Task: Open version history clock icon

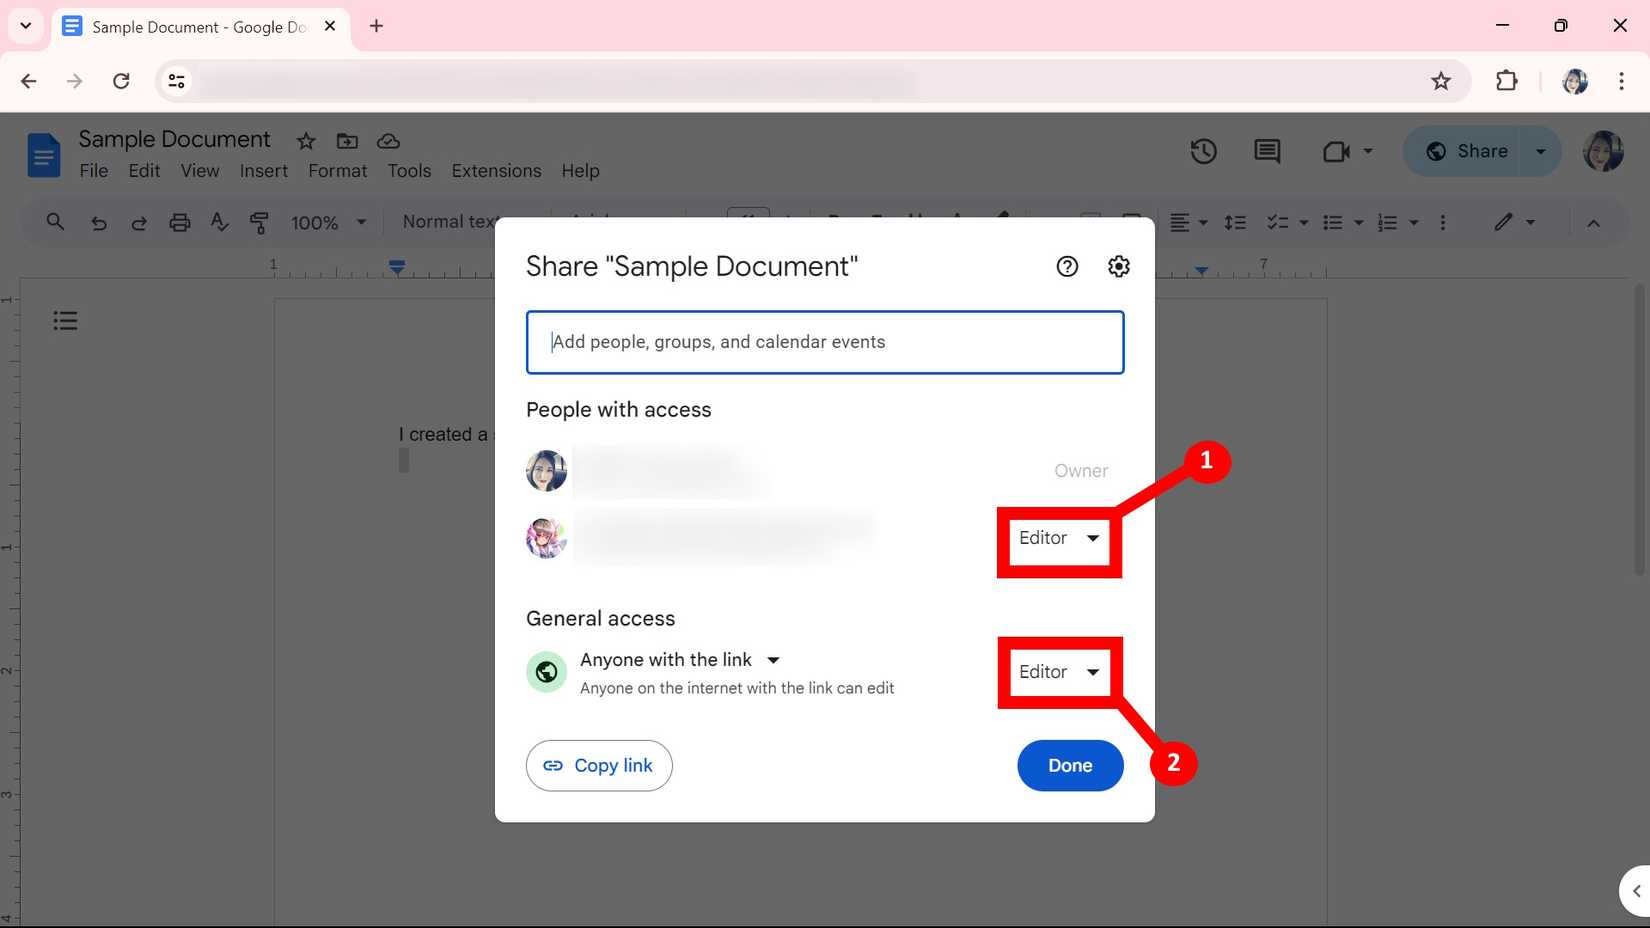Action: coord(1203,151)
